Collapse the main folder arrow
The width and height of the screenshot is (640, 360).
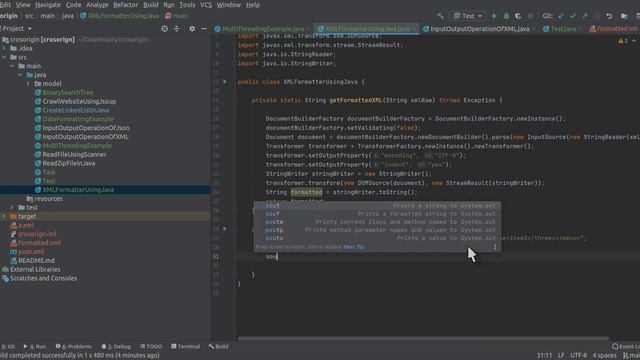(12, 66)
